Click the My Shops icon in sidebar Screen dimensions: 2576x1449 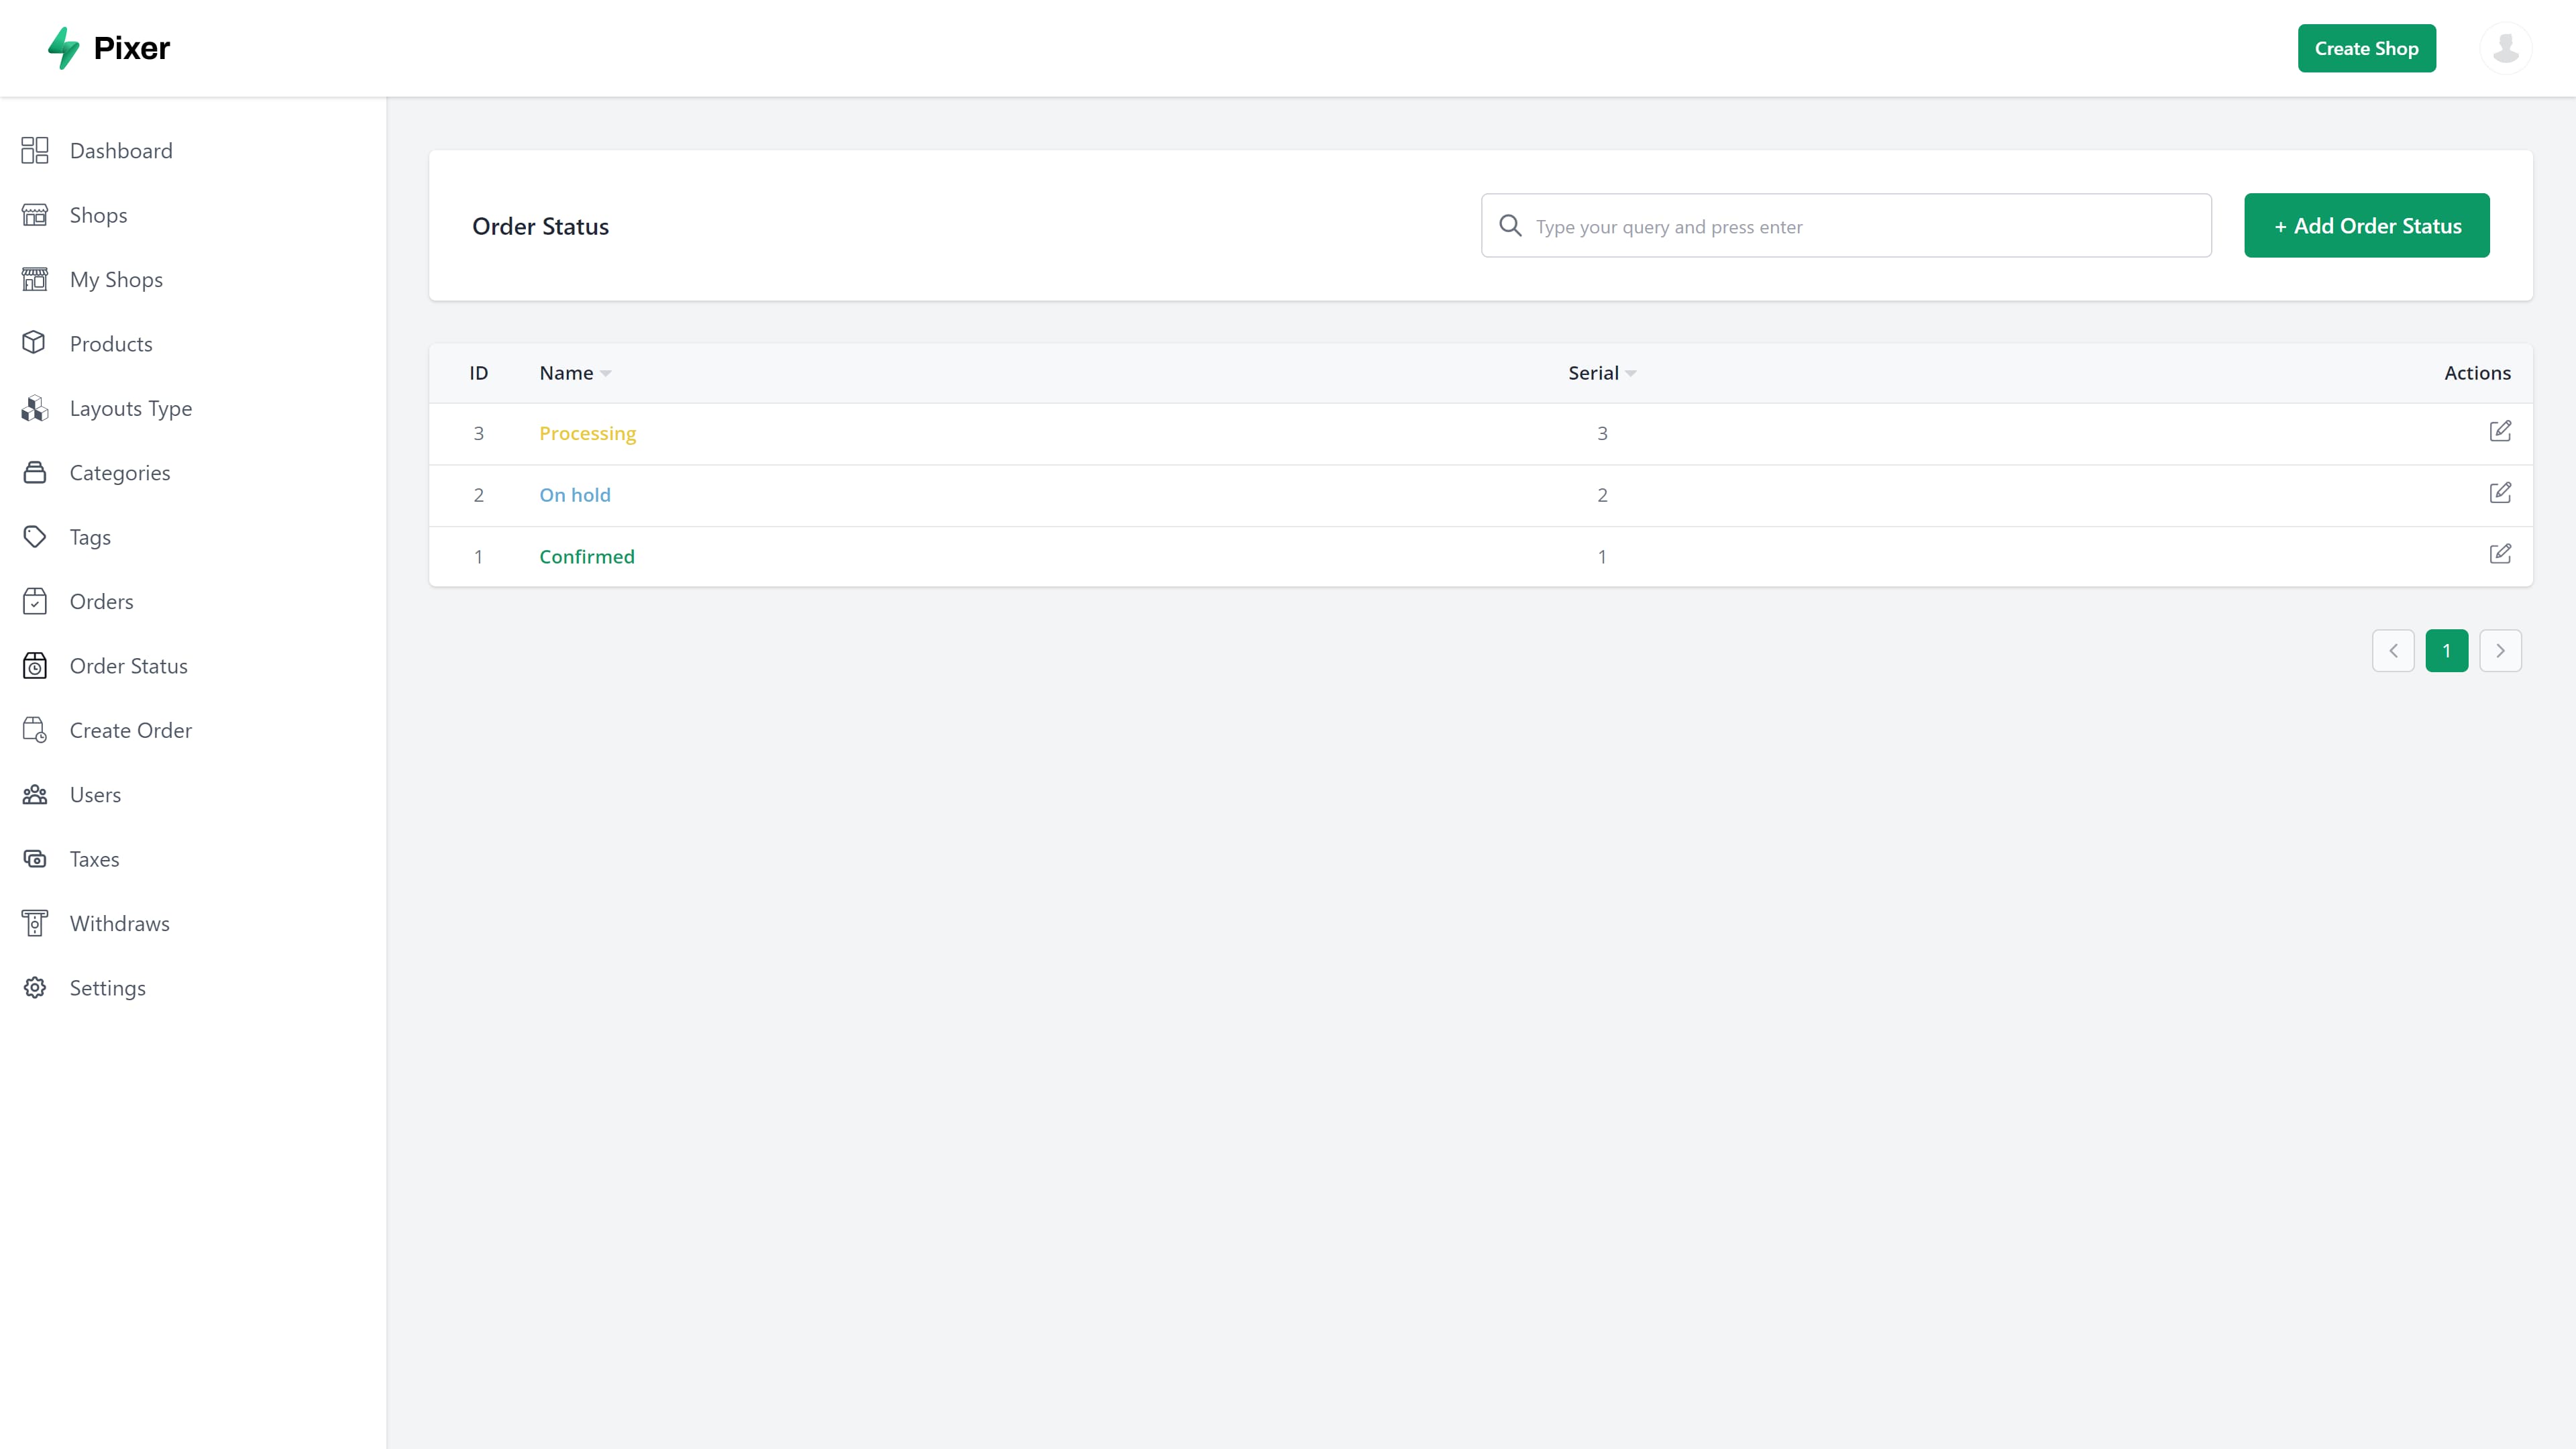pos(34,279)
